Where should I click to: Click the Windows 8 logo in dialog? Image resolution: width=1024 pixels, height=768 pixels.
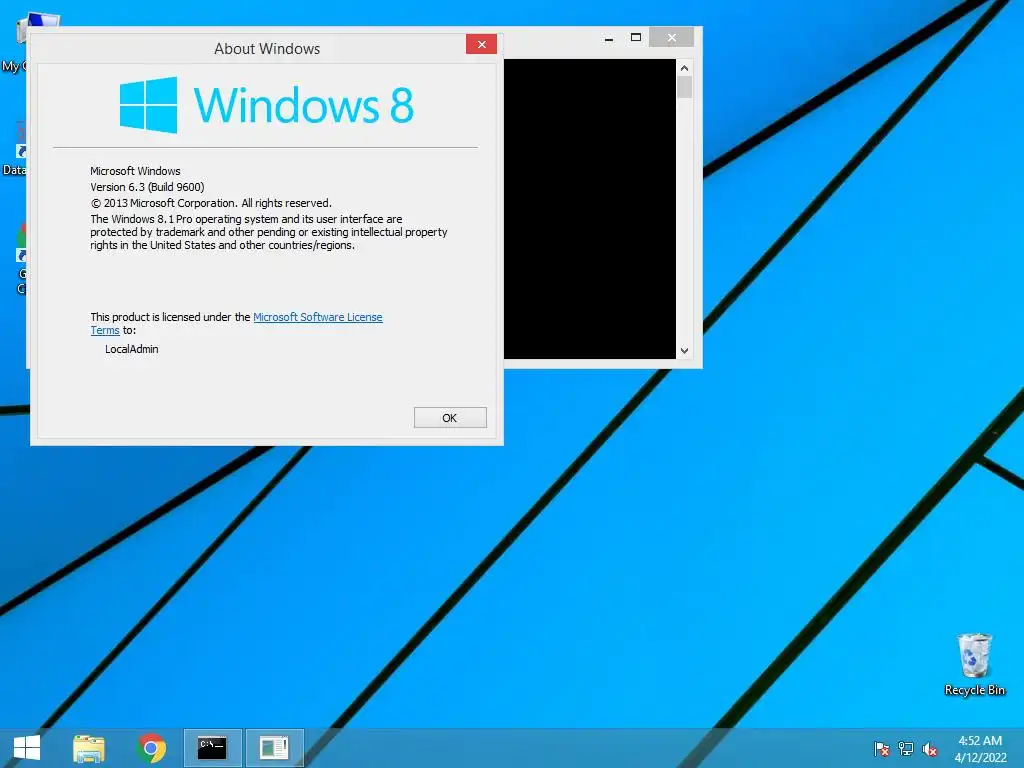pos(267,104)
